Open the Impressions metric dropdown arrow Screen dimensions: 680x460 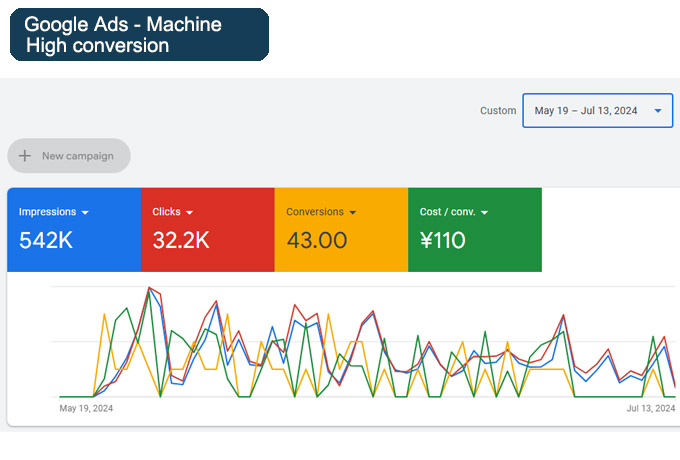point(85,212)
